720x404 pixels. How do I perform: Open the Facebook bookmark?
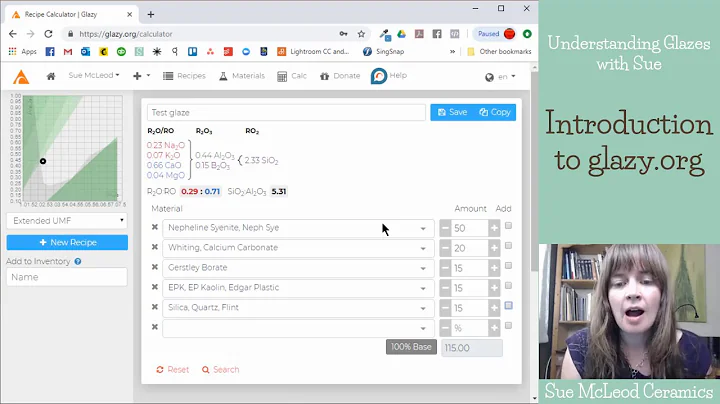50,52
